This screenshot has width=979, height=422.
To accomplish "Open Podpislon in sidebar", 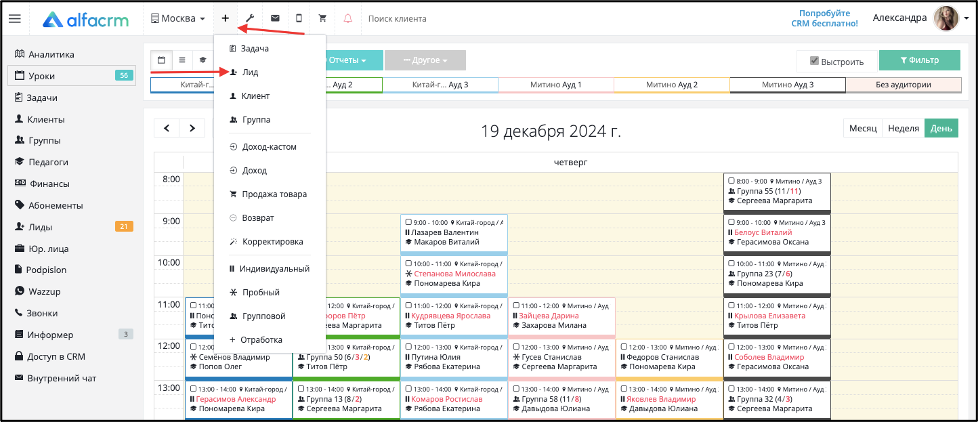I will pos(41,270).
